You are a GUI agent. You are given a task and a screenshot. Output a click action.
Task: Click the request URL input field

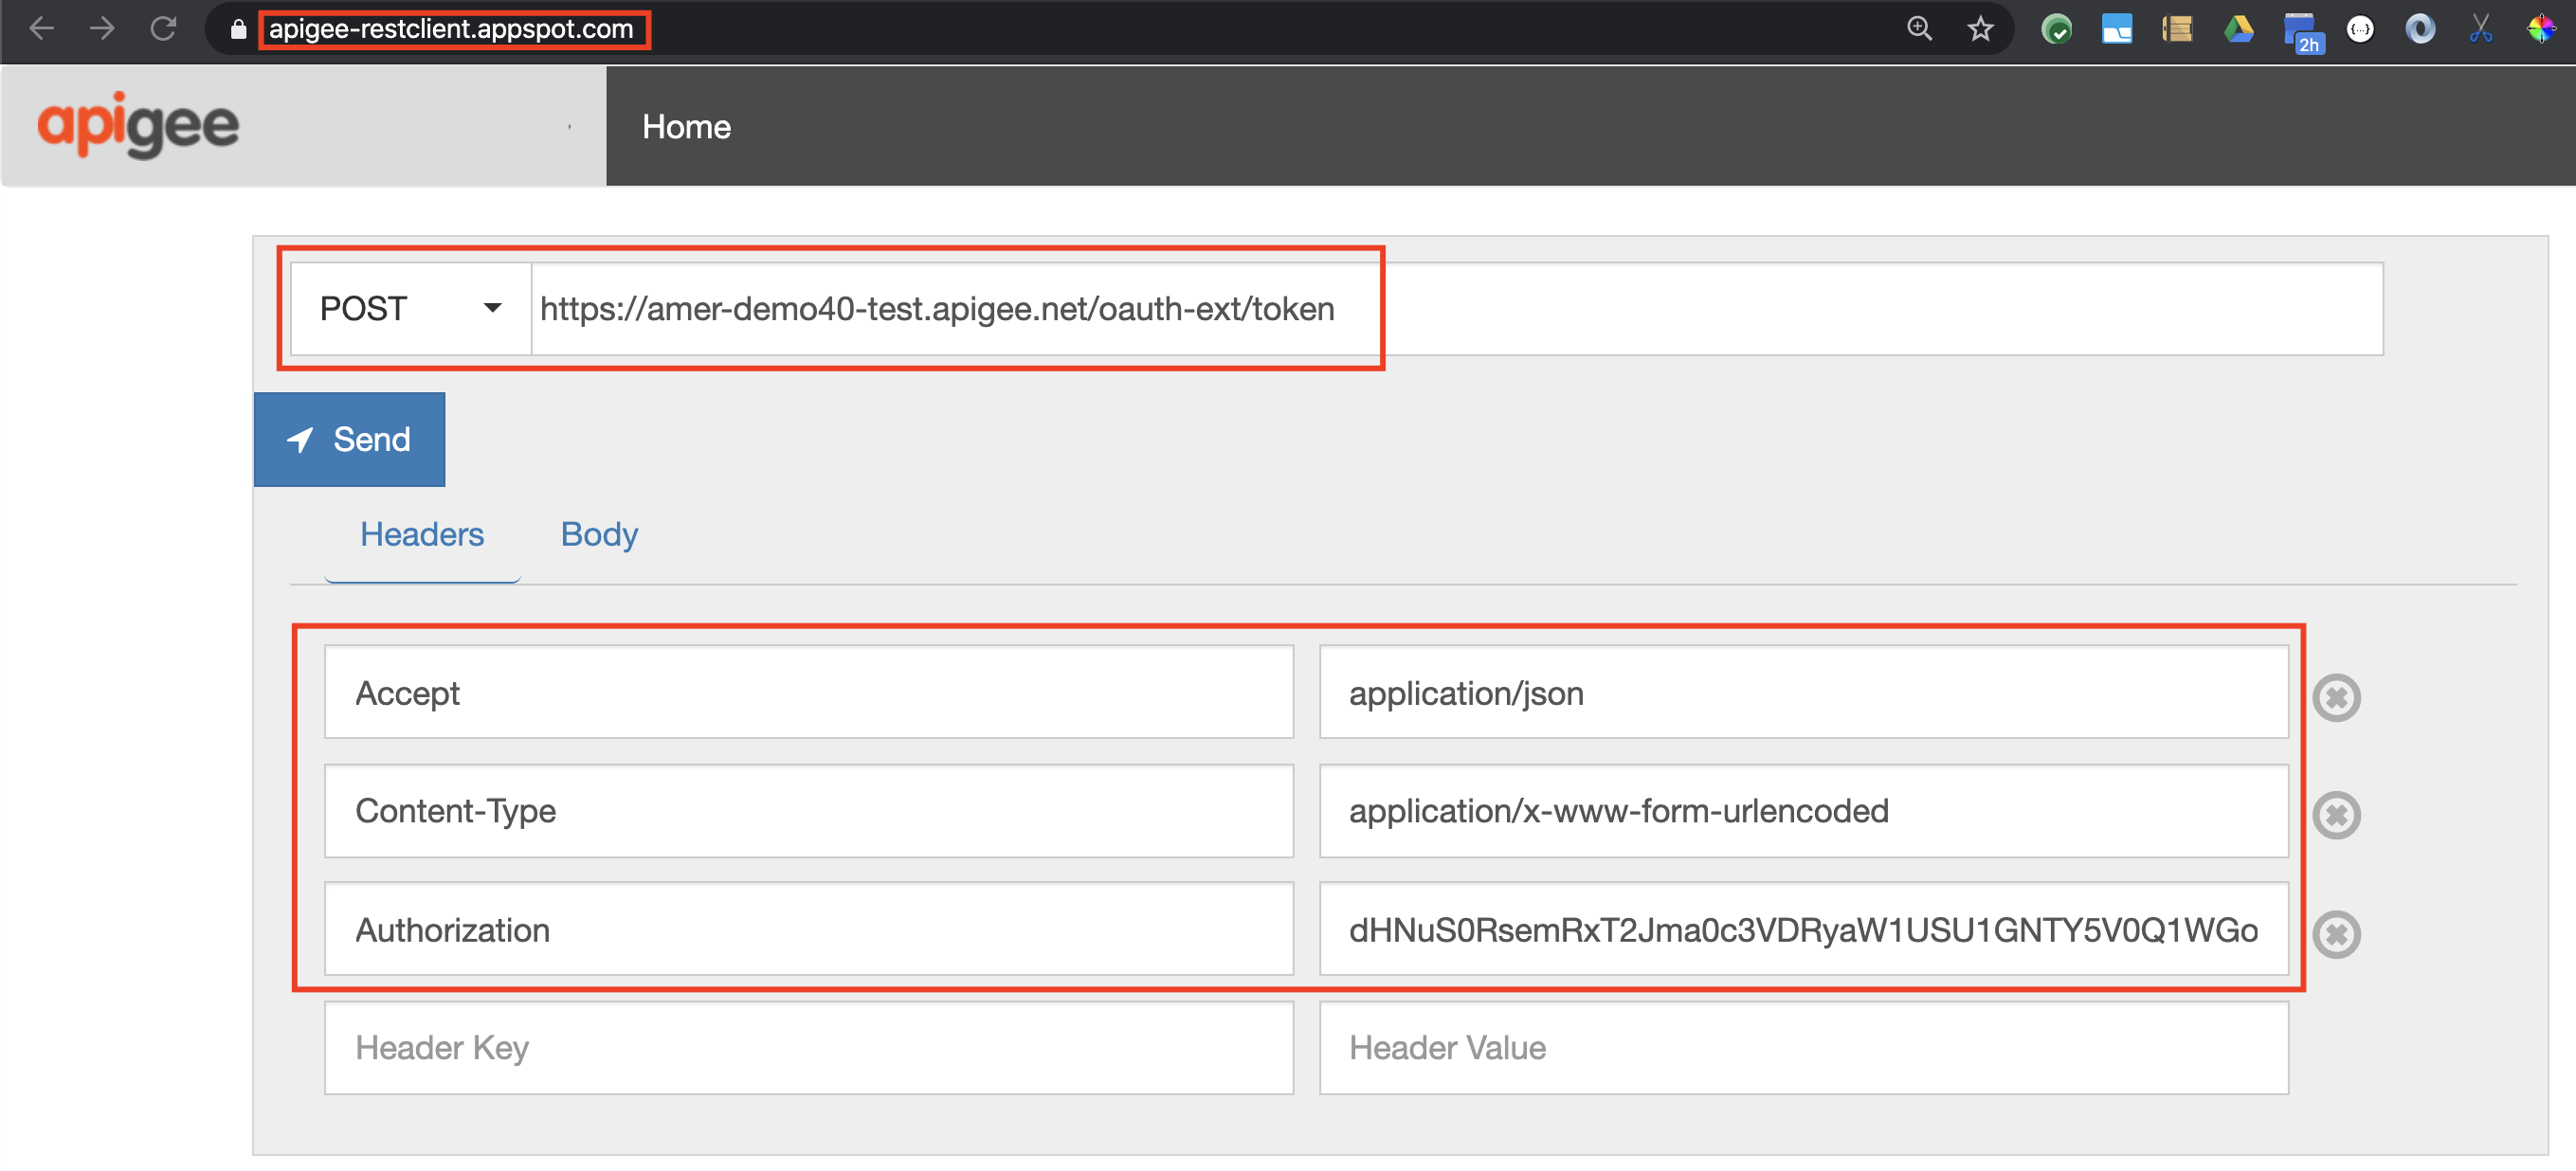pyautogui.click(x=1456, y=308)
